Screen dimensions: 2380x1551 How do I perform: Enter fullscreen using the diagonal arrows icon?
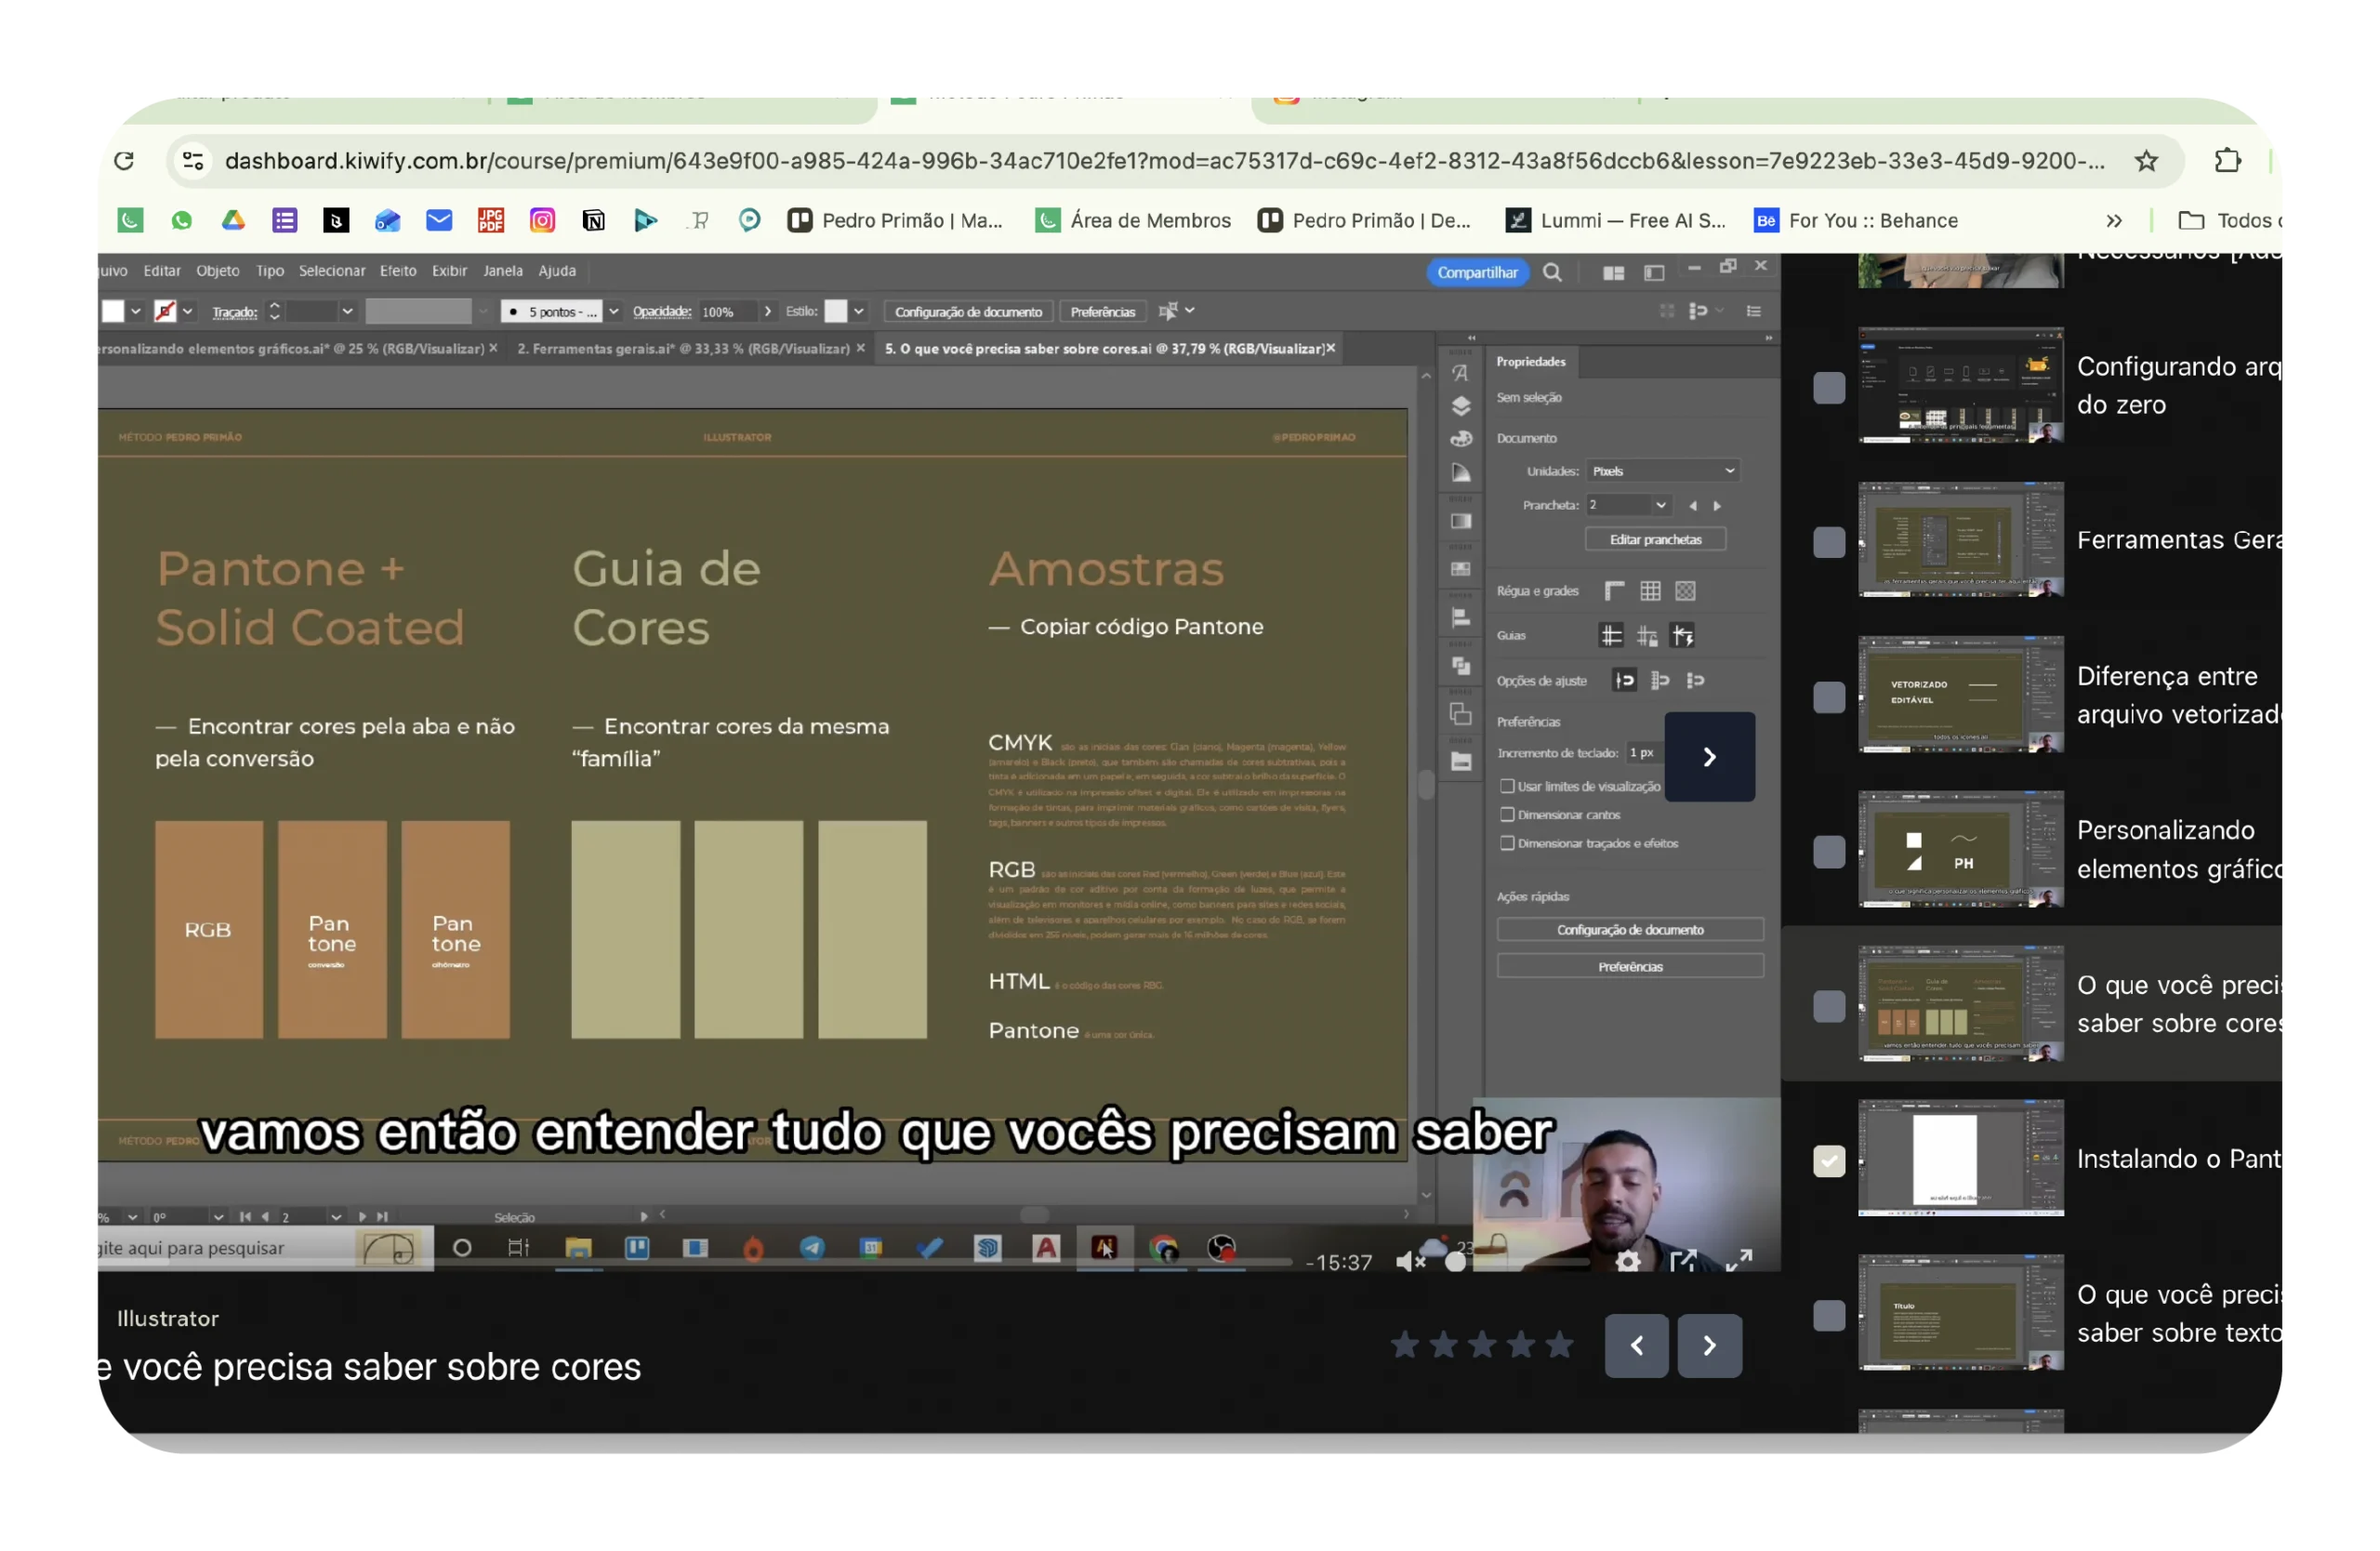tap(1739, 1260)
